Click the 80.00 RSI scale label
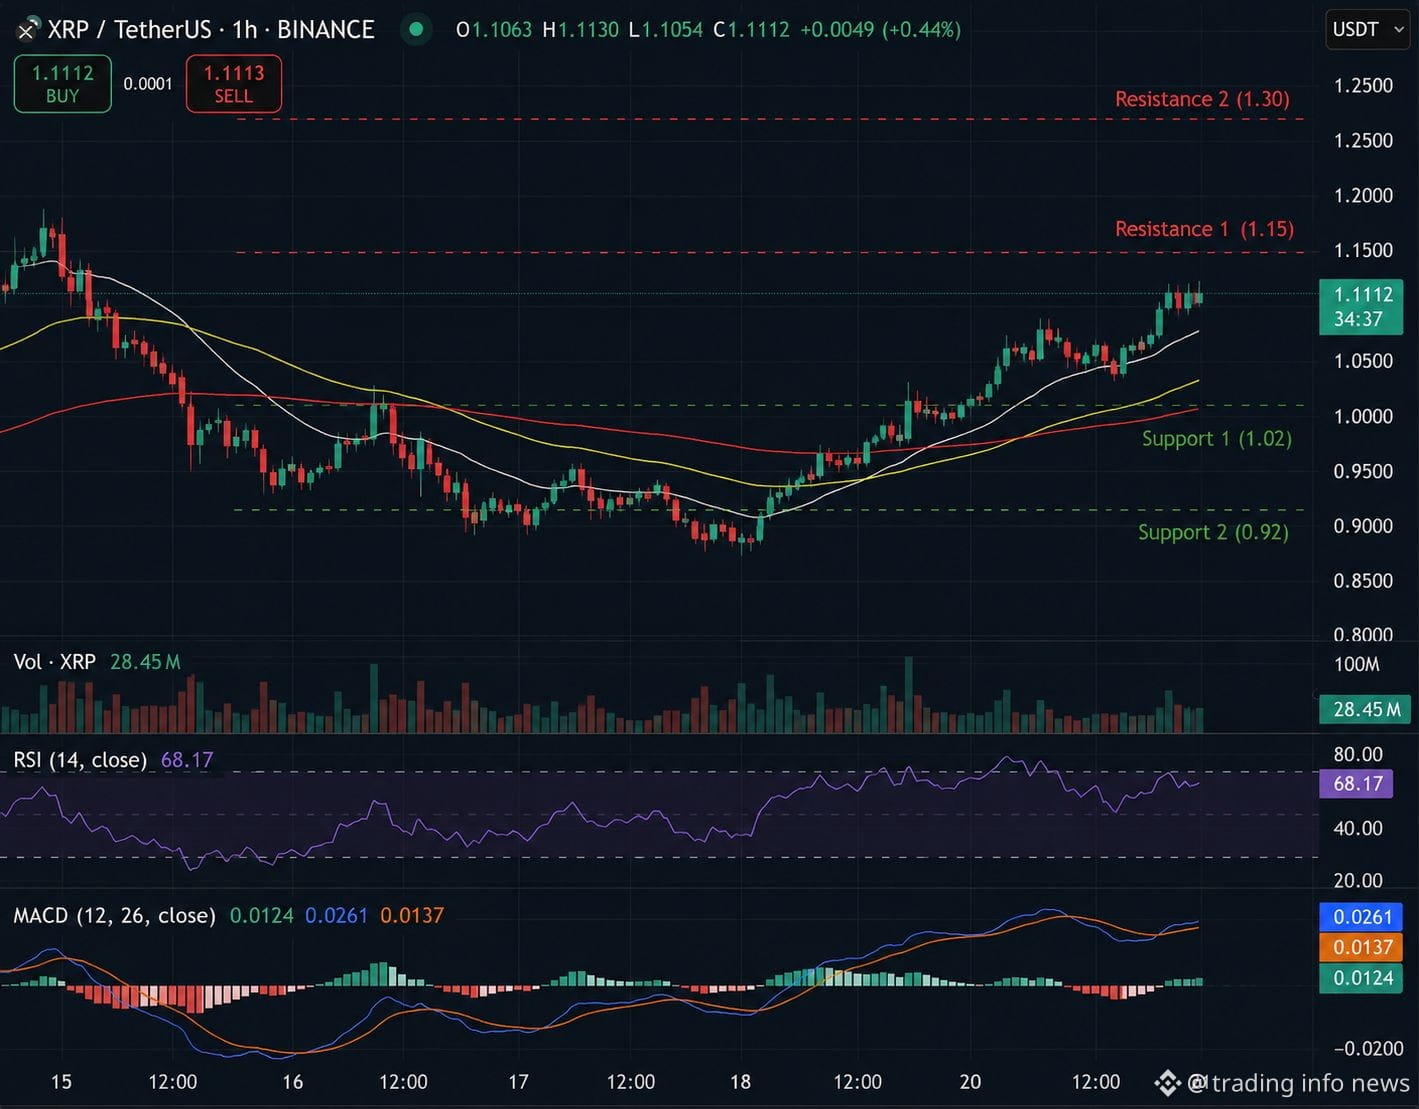Image resolution: width=1419 pixels, height=1109 pixels. pyautogui.click(x=1358, y=755)
